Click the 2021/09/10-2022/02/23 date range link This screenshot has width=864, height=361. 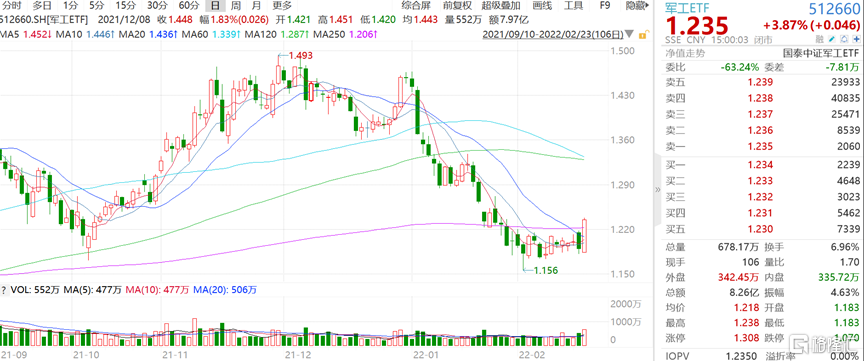tap(554, 35)
